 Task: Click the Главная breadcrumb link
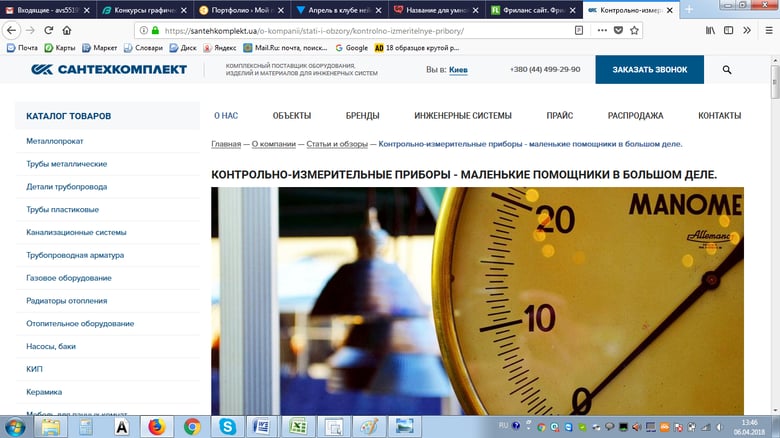click(x=226, y=144)
